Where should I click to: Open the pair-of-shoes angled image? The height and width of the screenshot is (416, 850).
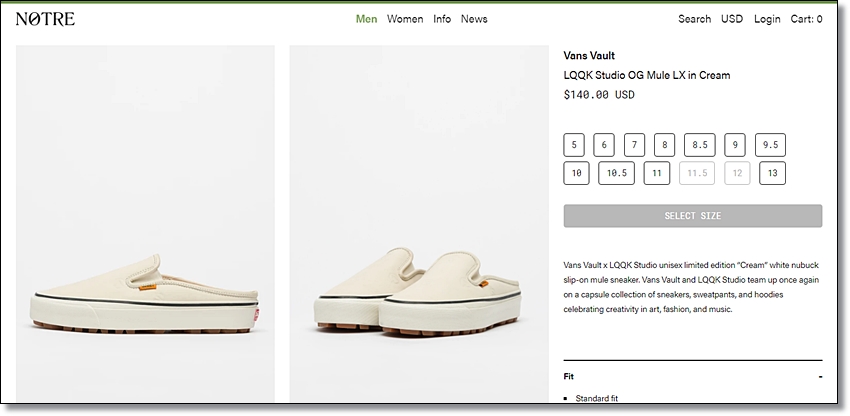(x=419, y=223)
